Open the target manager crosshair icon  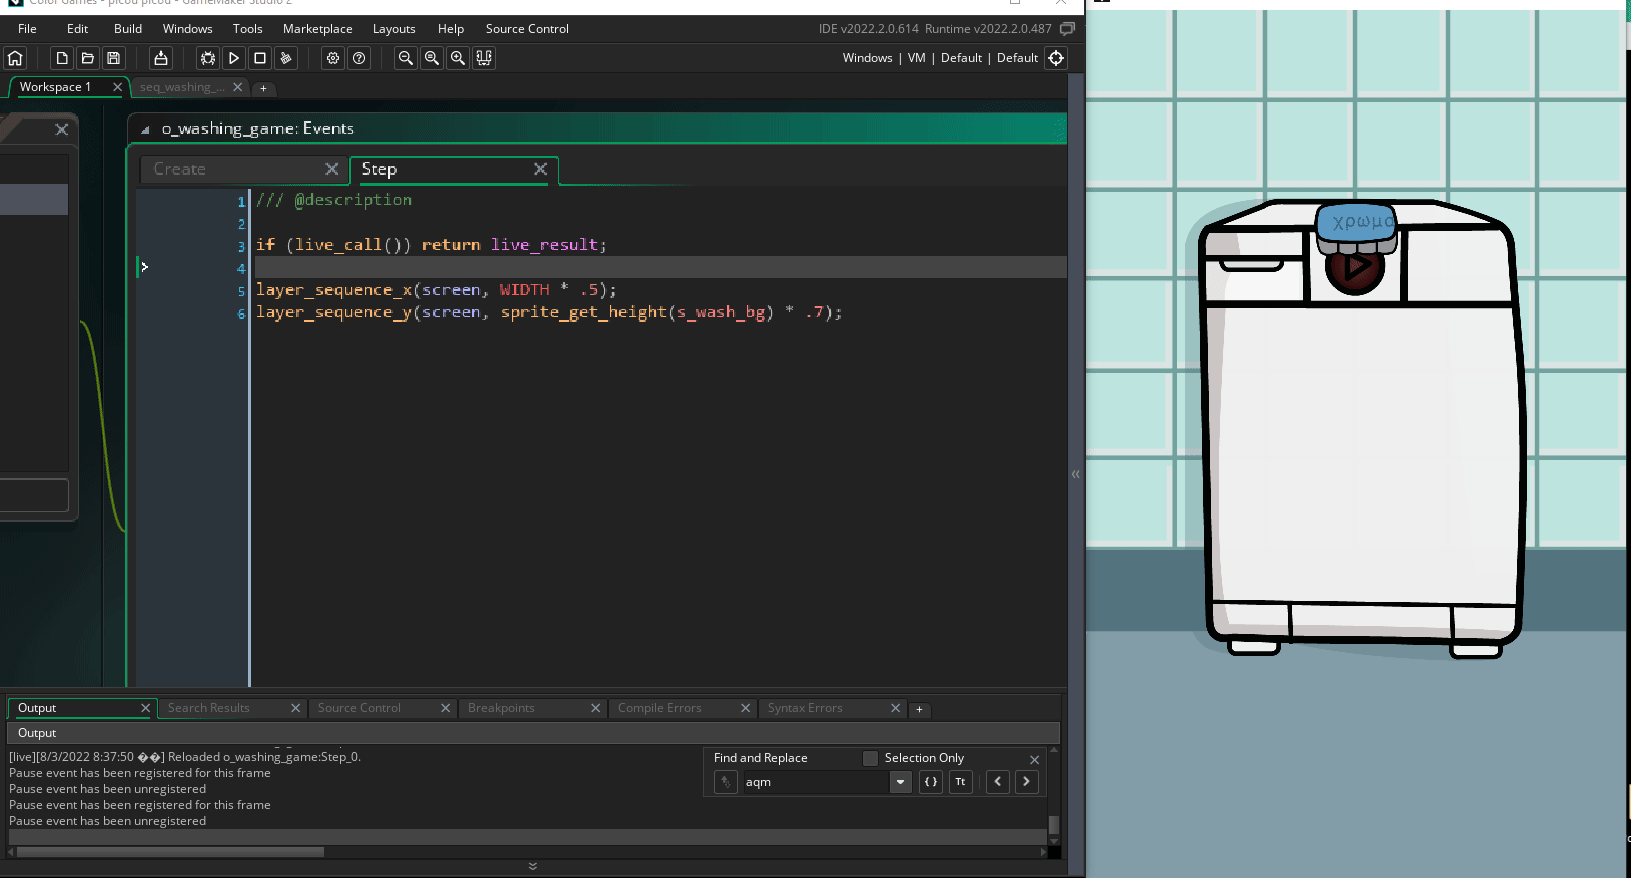[x=1056, y=58]
